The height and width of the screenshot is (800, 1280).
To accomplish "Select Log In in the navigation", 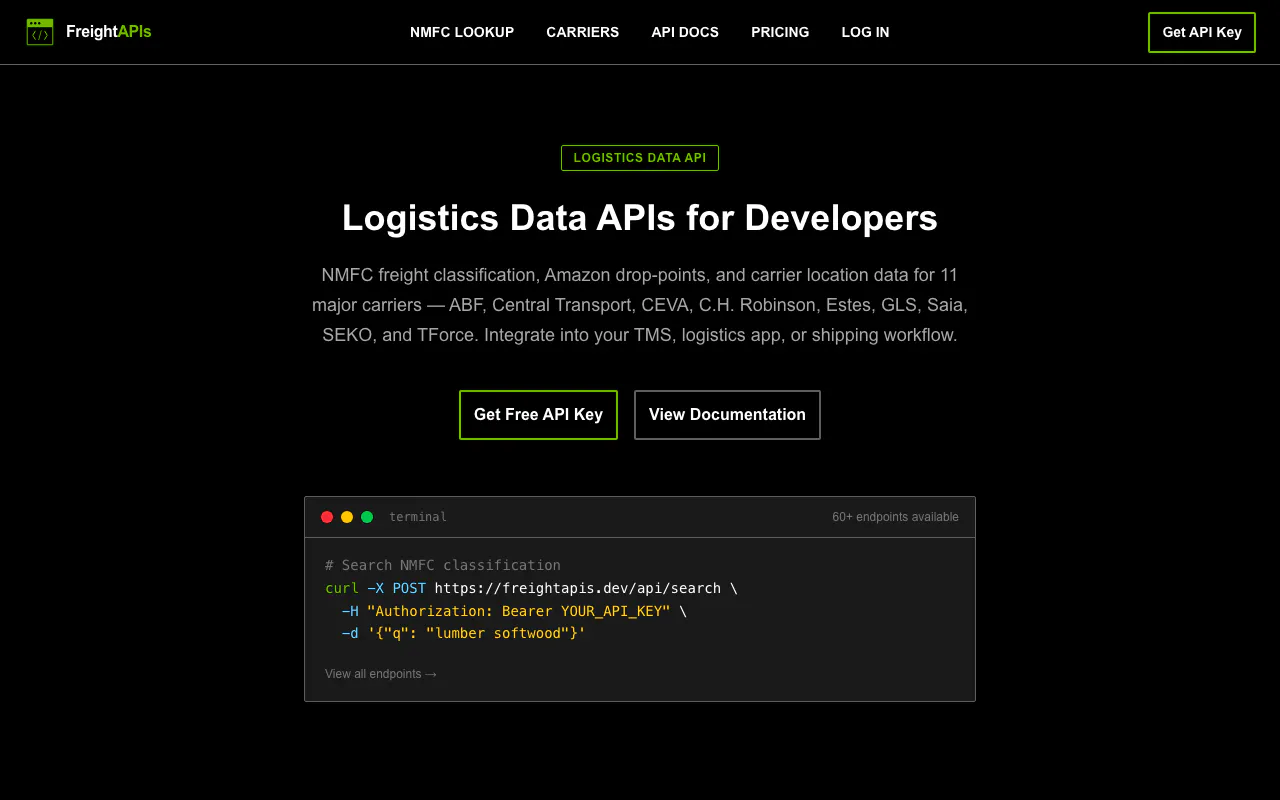I will [865, 32].
